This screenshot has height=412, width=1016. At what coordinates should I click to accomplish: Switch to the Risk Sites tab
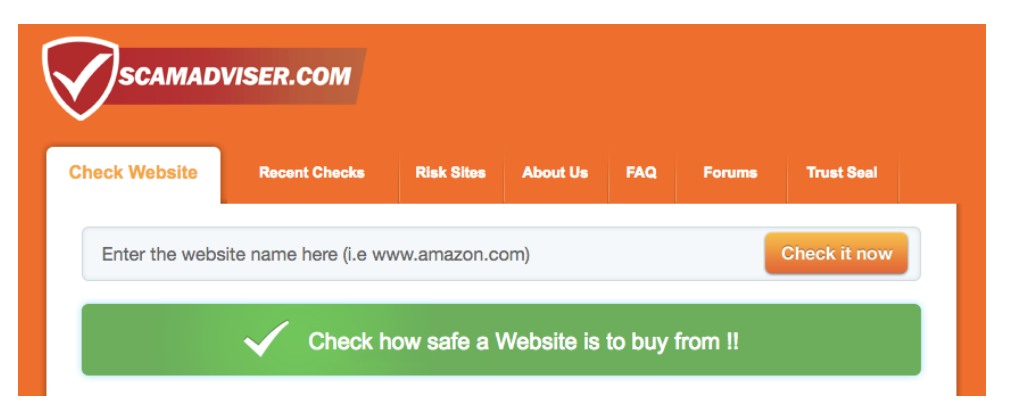point(450,173)
